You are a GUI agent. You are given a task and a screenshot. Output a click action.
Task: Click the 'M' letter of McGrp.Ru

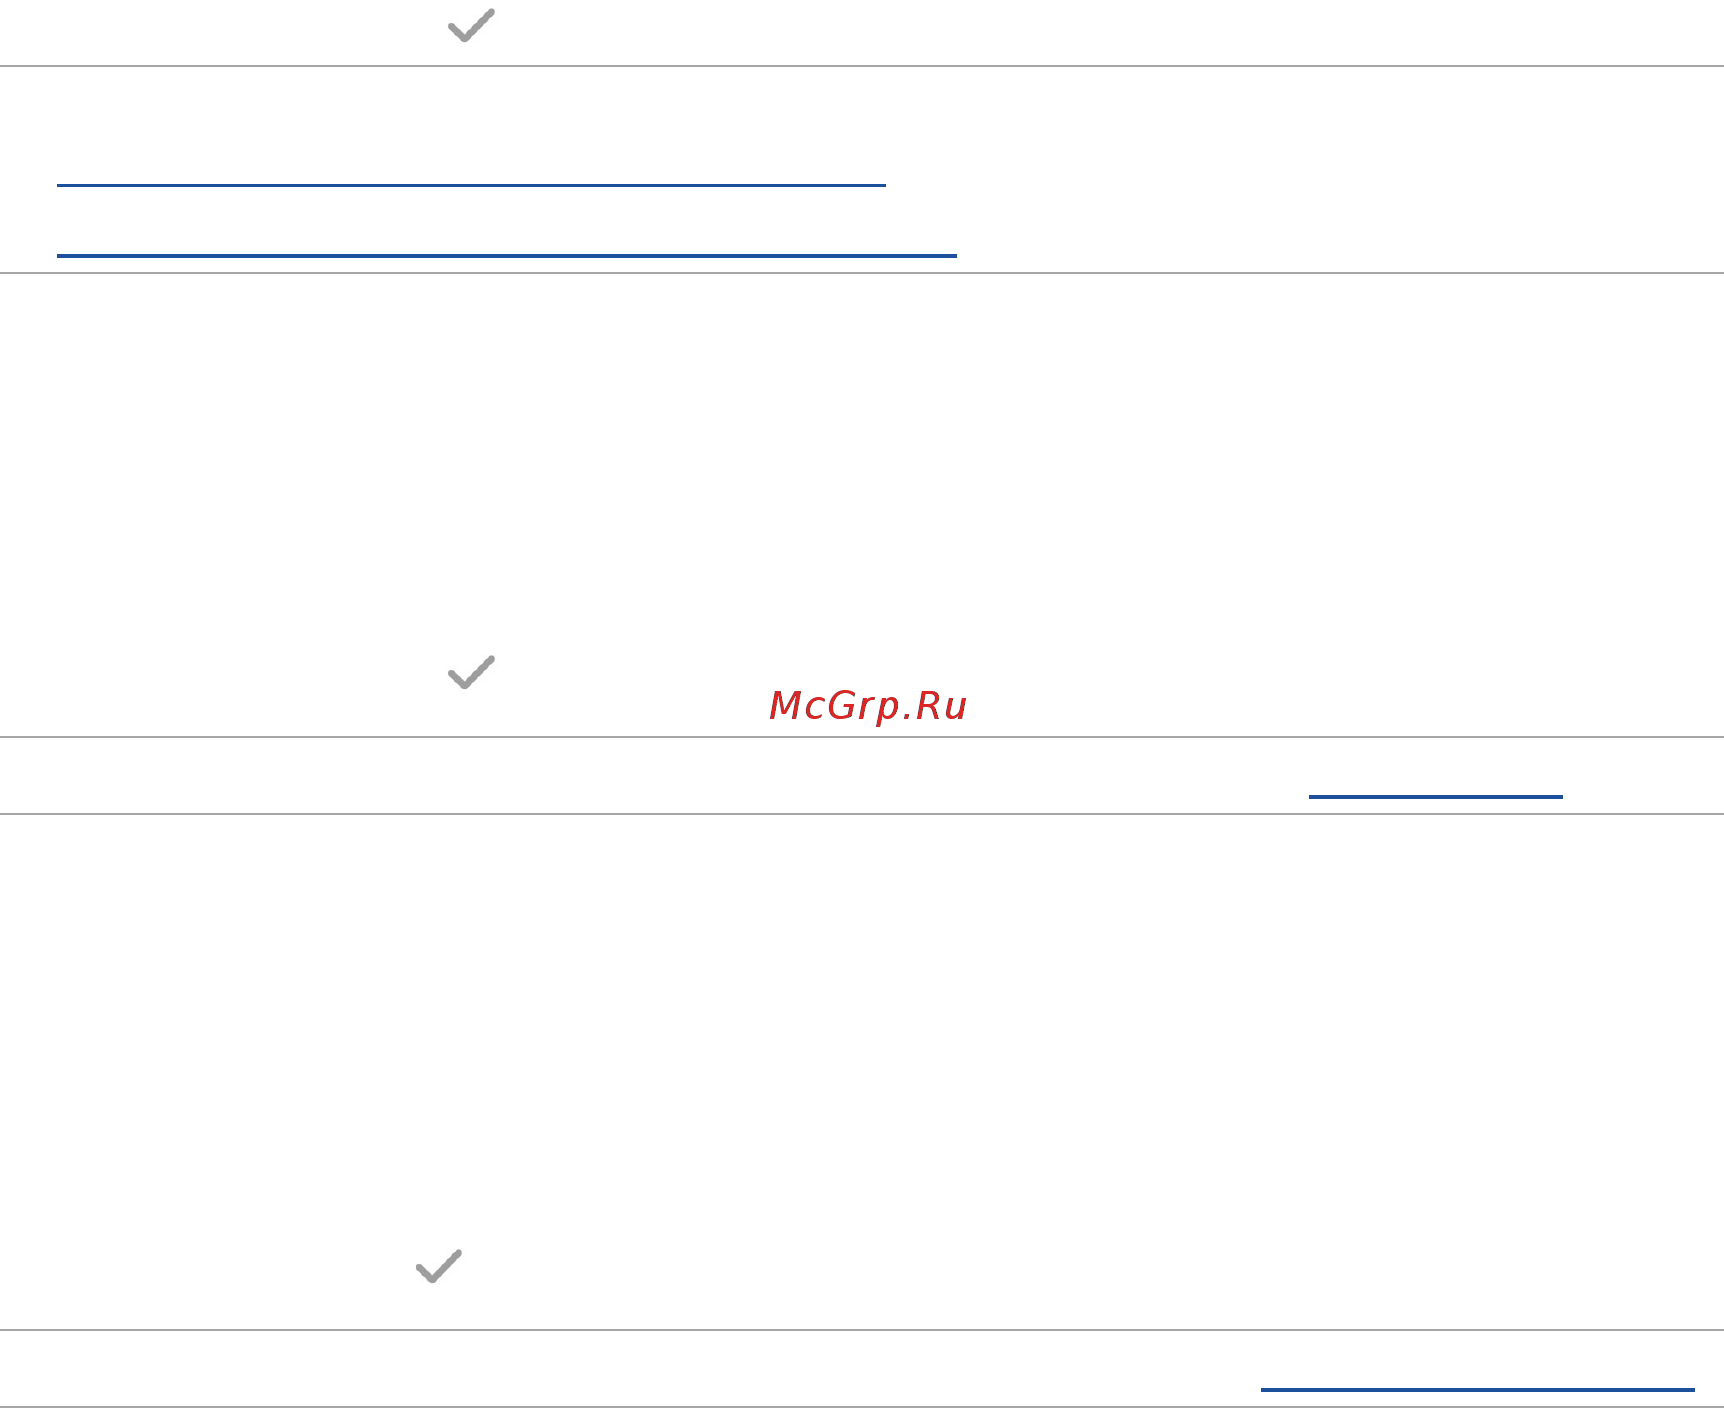click(x=783, y=706)
